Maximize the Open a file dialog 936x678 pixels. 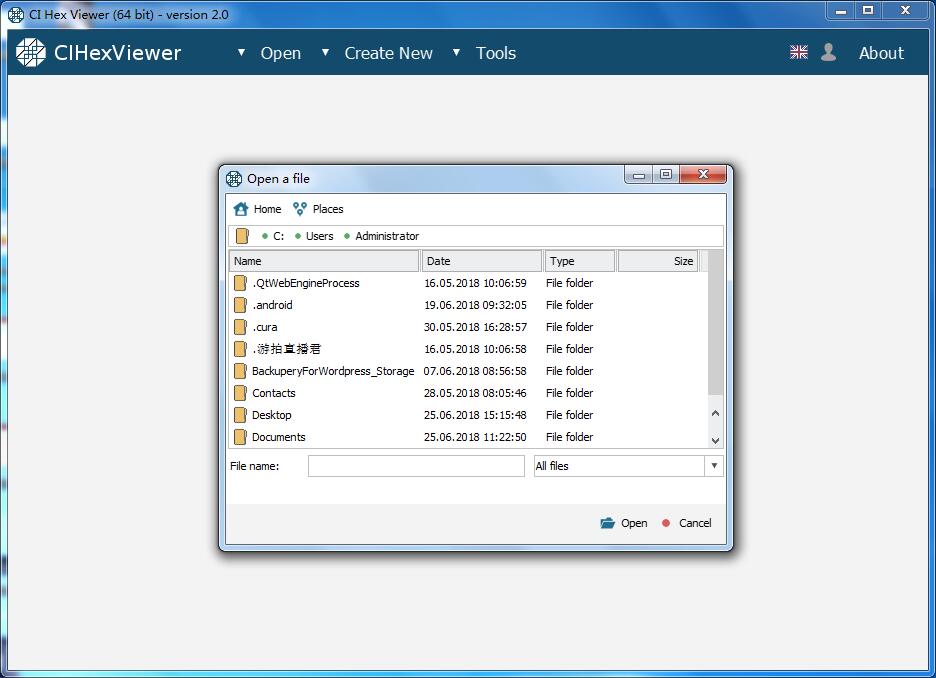666,174
